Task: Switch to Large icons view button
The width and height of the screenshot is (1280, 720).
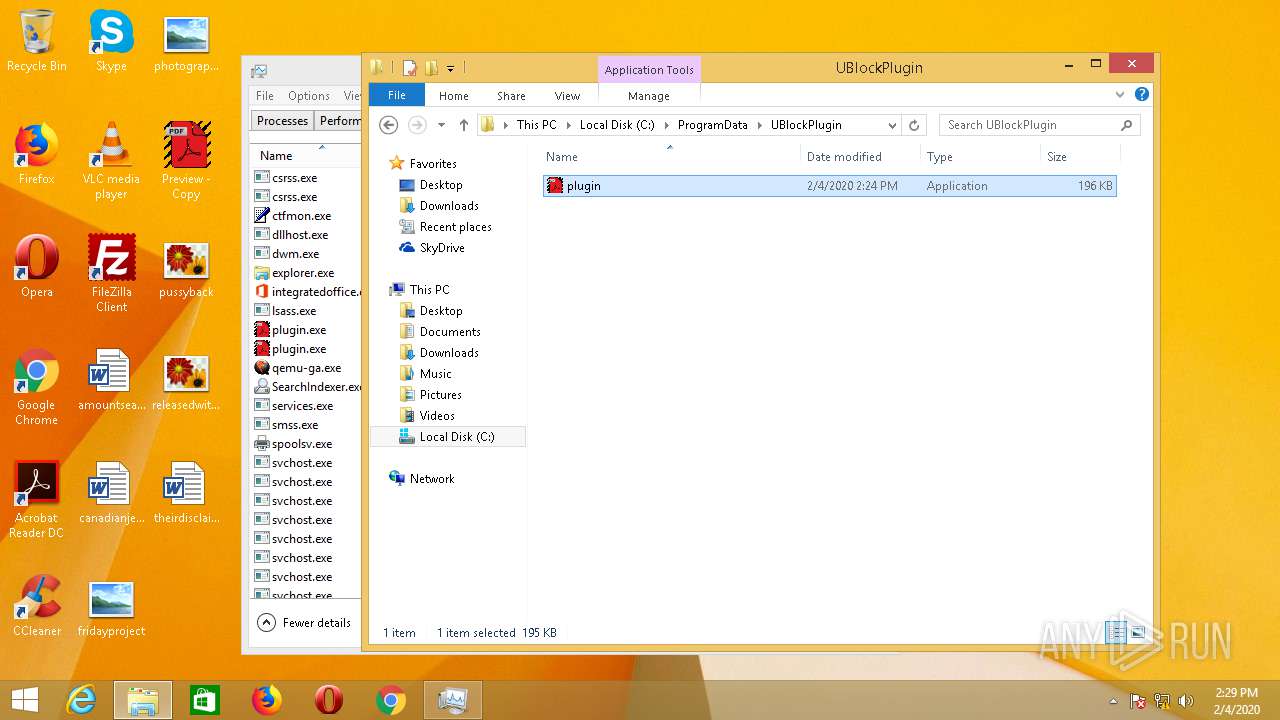Action: click(x=1137, y=633)
